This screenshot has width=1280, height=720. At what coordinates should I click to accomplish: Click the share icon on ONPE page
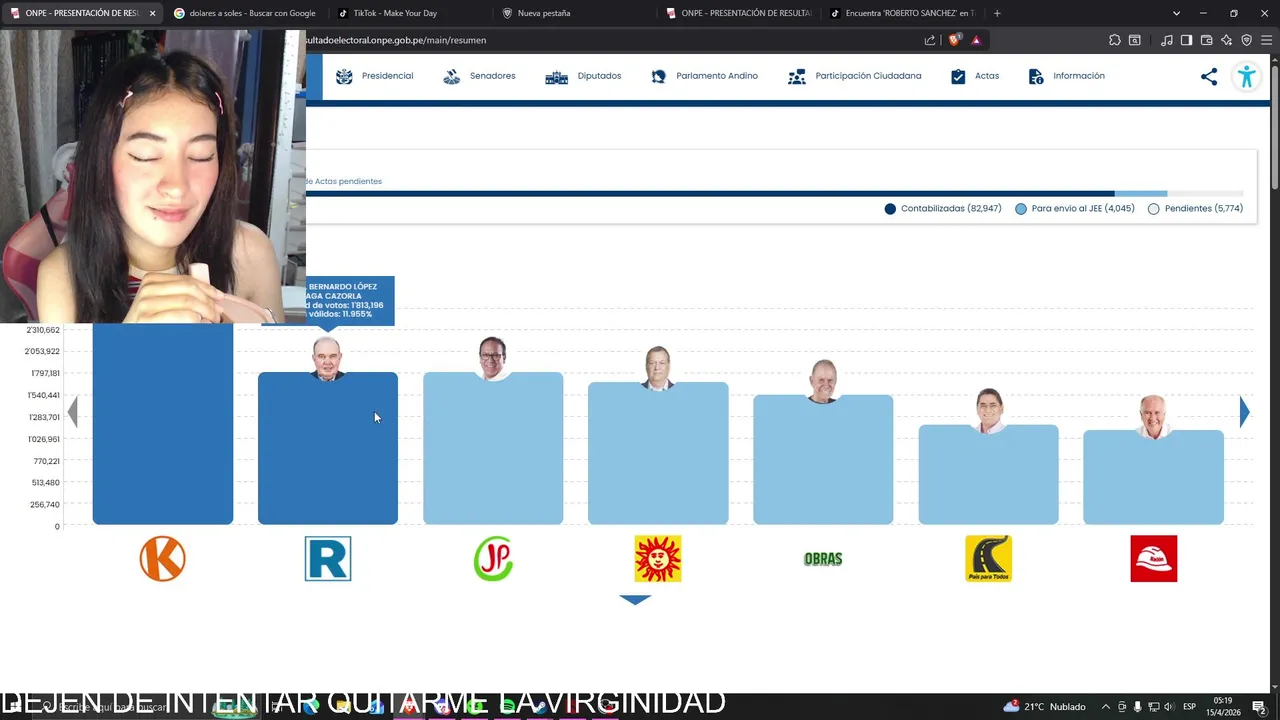[1209, 77]
